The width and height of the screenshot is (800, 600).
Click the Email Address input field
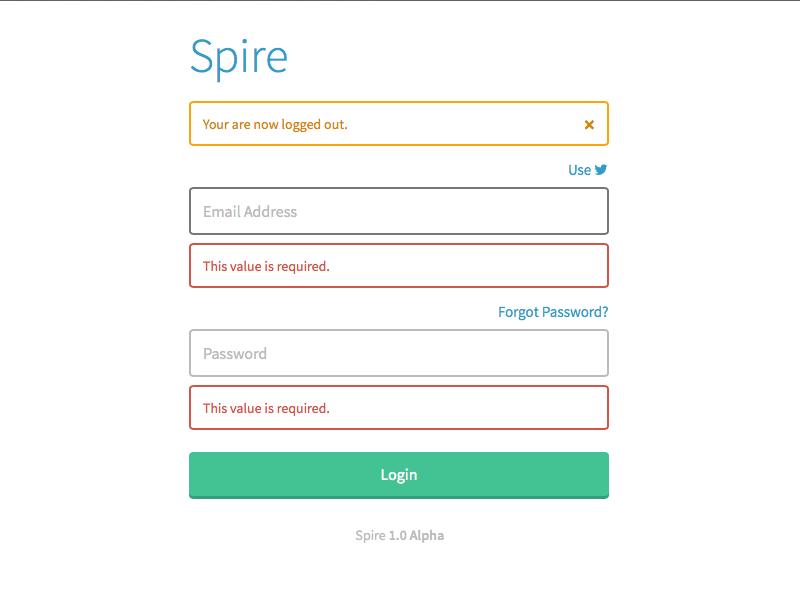[x=399, y=211]
